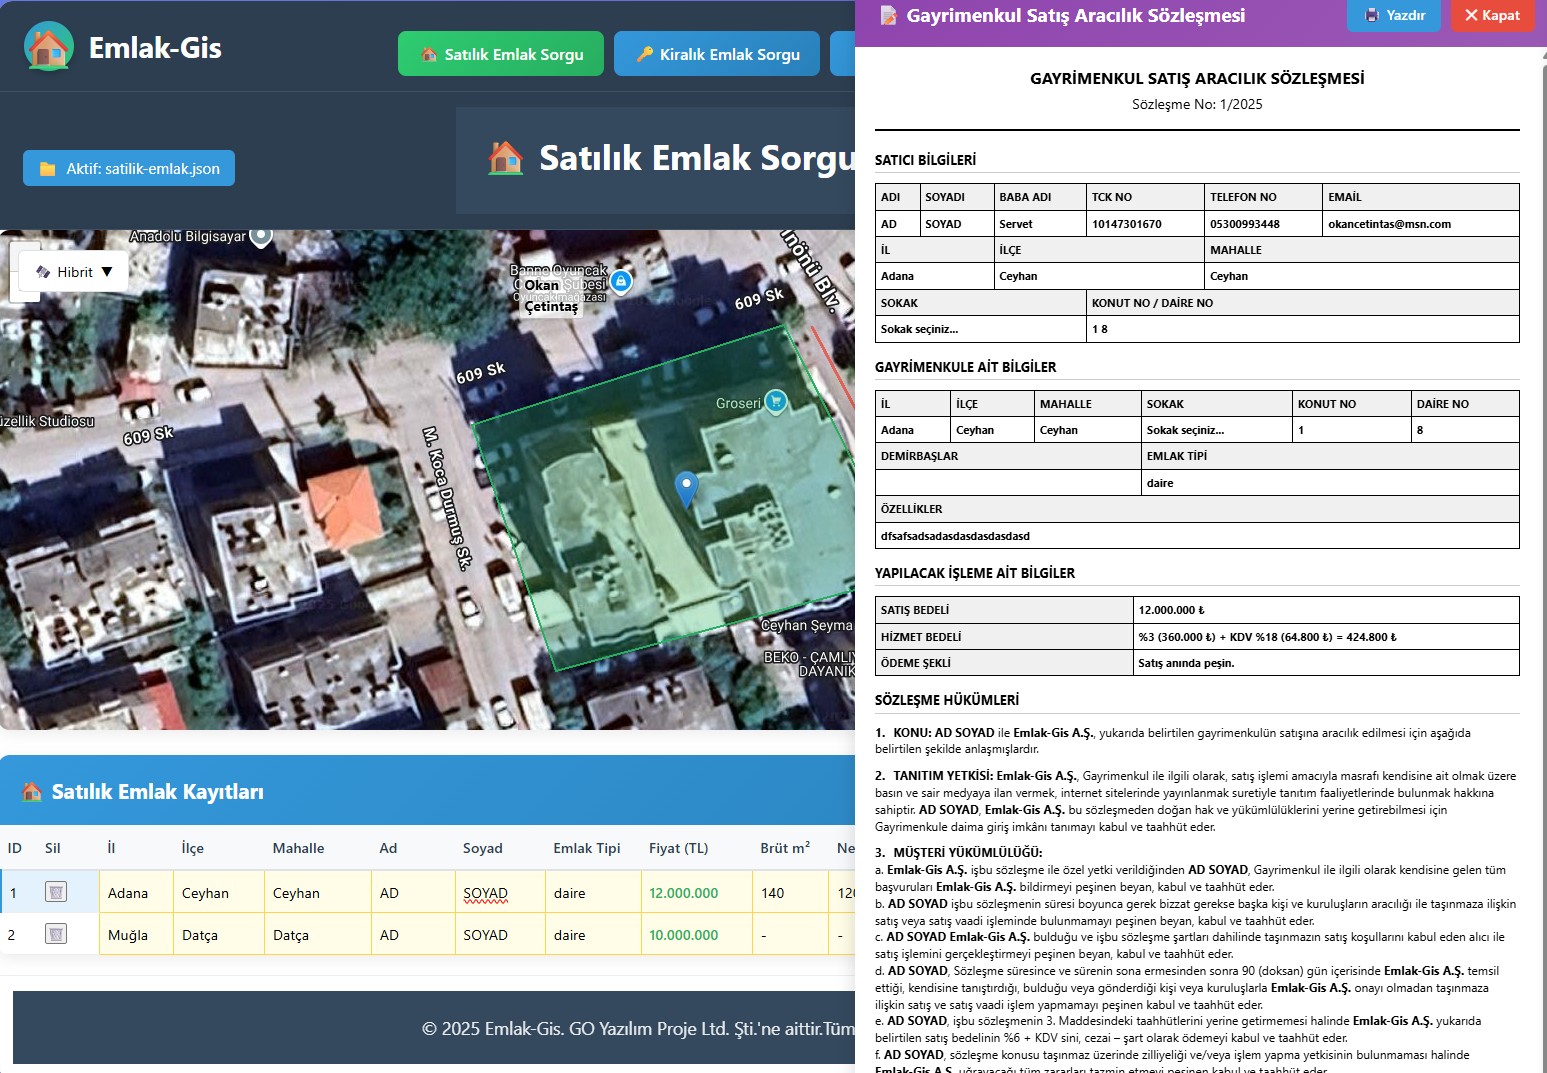This screenshot has height=1073, width=1547.
Task: Click the SOYAD cell in row 1
Action: click(x=486, y=893)
